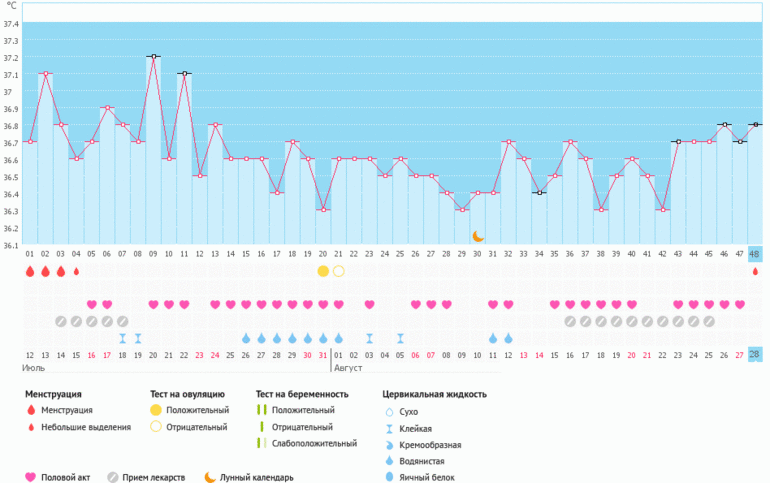Click the moon calendar icon on day 30
The image size is (770, 483).
(478, 236)
